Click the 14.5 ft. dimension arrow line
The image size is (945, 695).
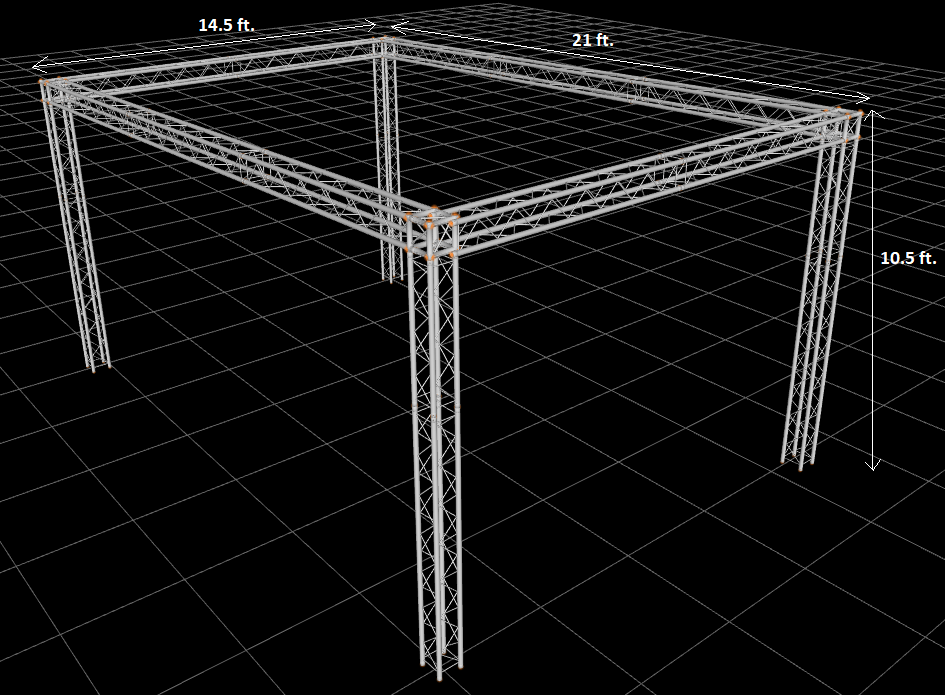coord(205,43)
